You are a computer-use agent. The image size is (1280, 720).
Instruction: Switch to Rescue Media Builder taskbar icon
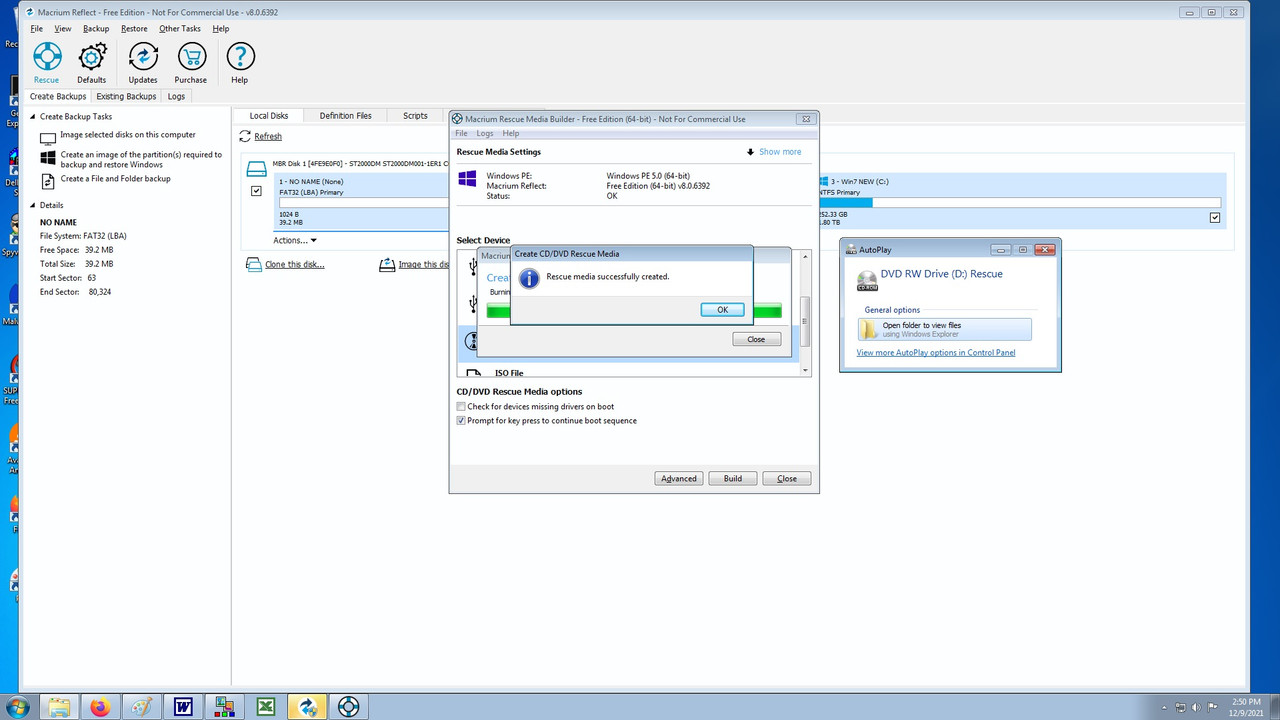pyautogui.click(x=348, y=707)
